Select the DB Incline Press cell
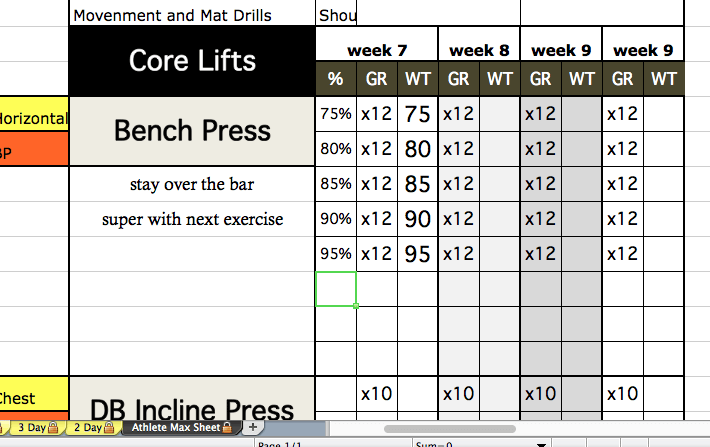Screen dimensions: 710x447 pos(192,399)
